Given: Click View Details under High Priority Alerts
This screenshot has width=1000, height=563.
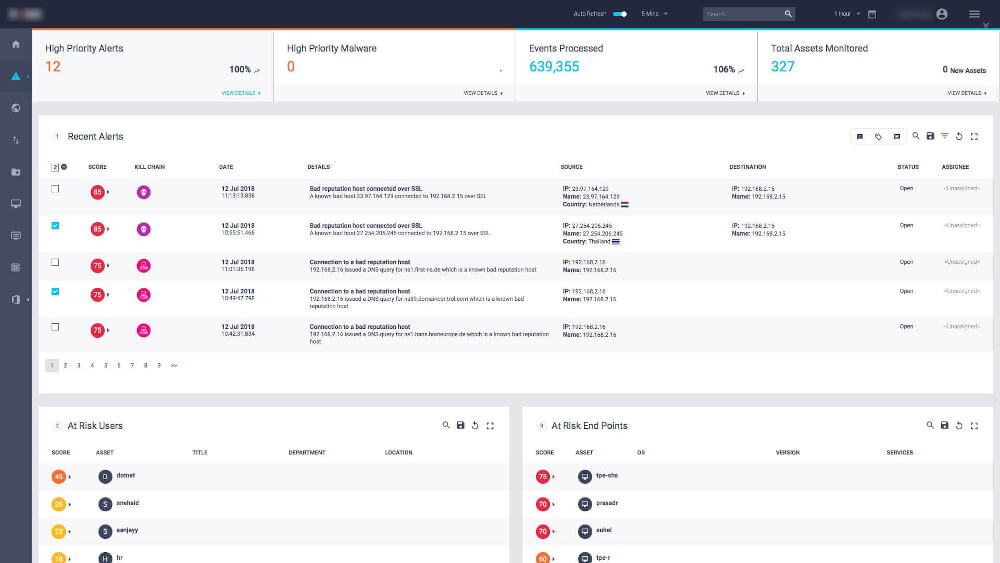Looking at the screenshot, I should point(240,93).
